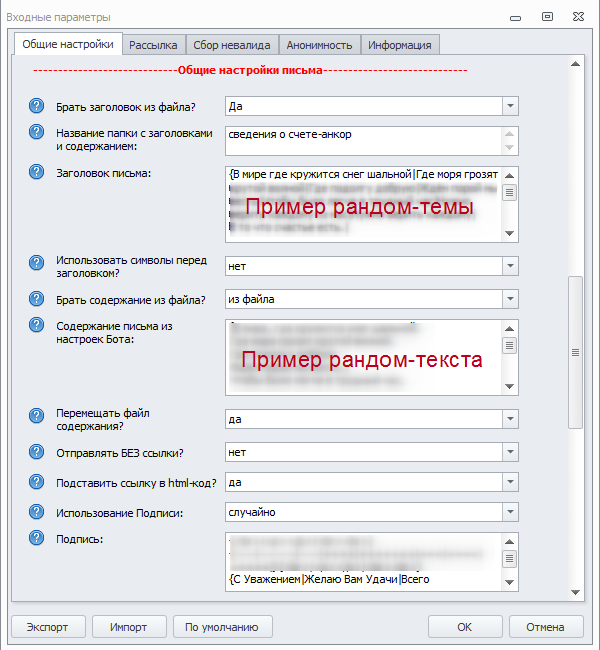Open 'Подставить ссылку в html-код?' dropdown
The width and height of the screenshot is (600, 650).
tap(510, 482)
